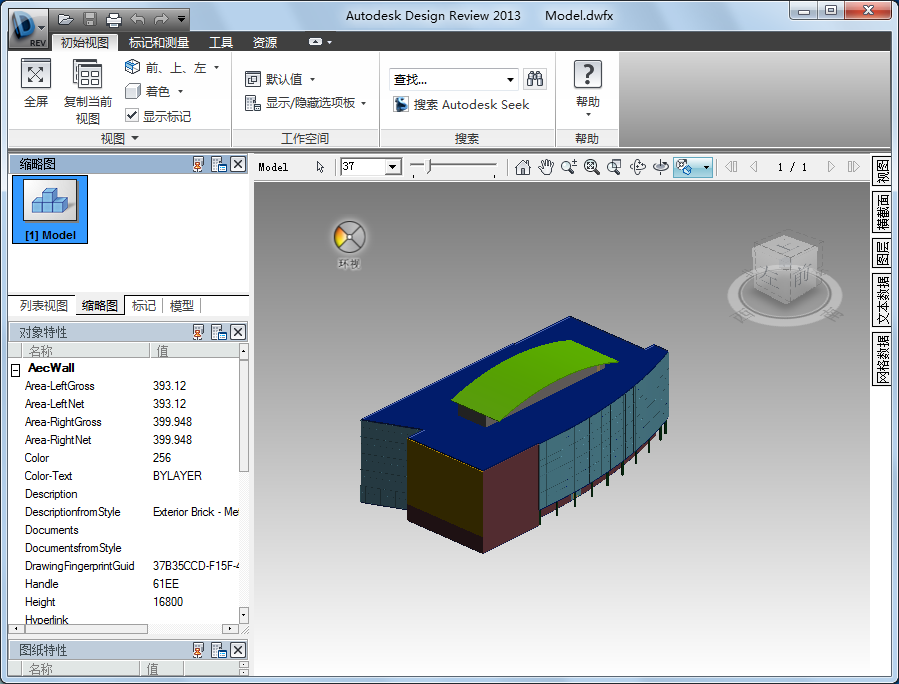Open the 前、上、左 view dropdown
Screen dimensions: 899x684
tap(216, 68)
